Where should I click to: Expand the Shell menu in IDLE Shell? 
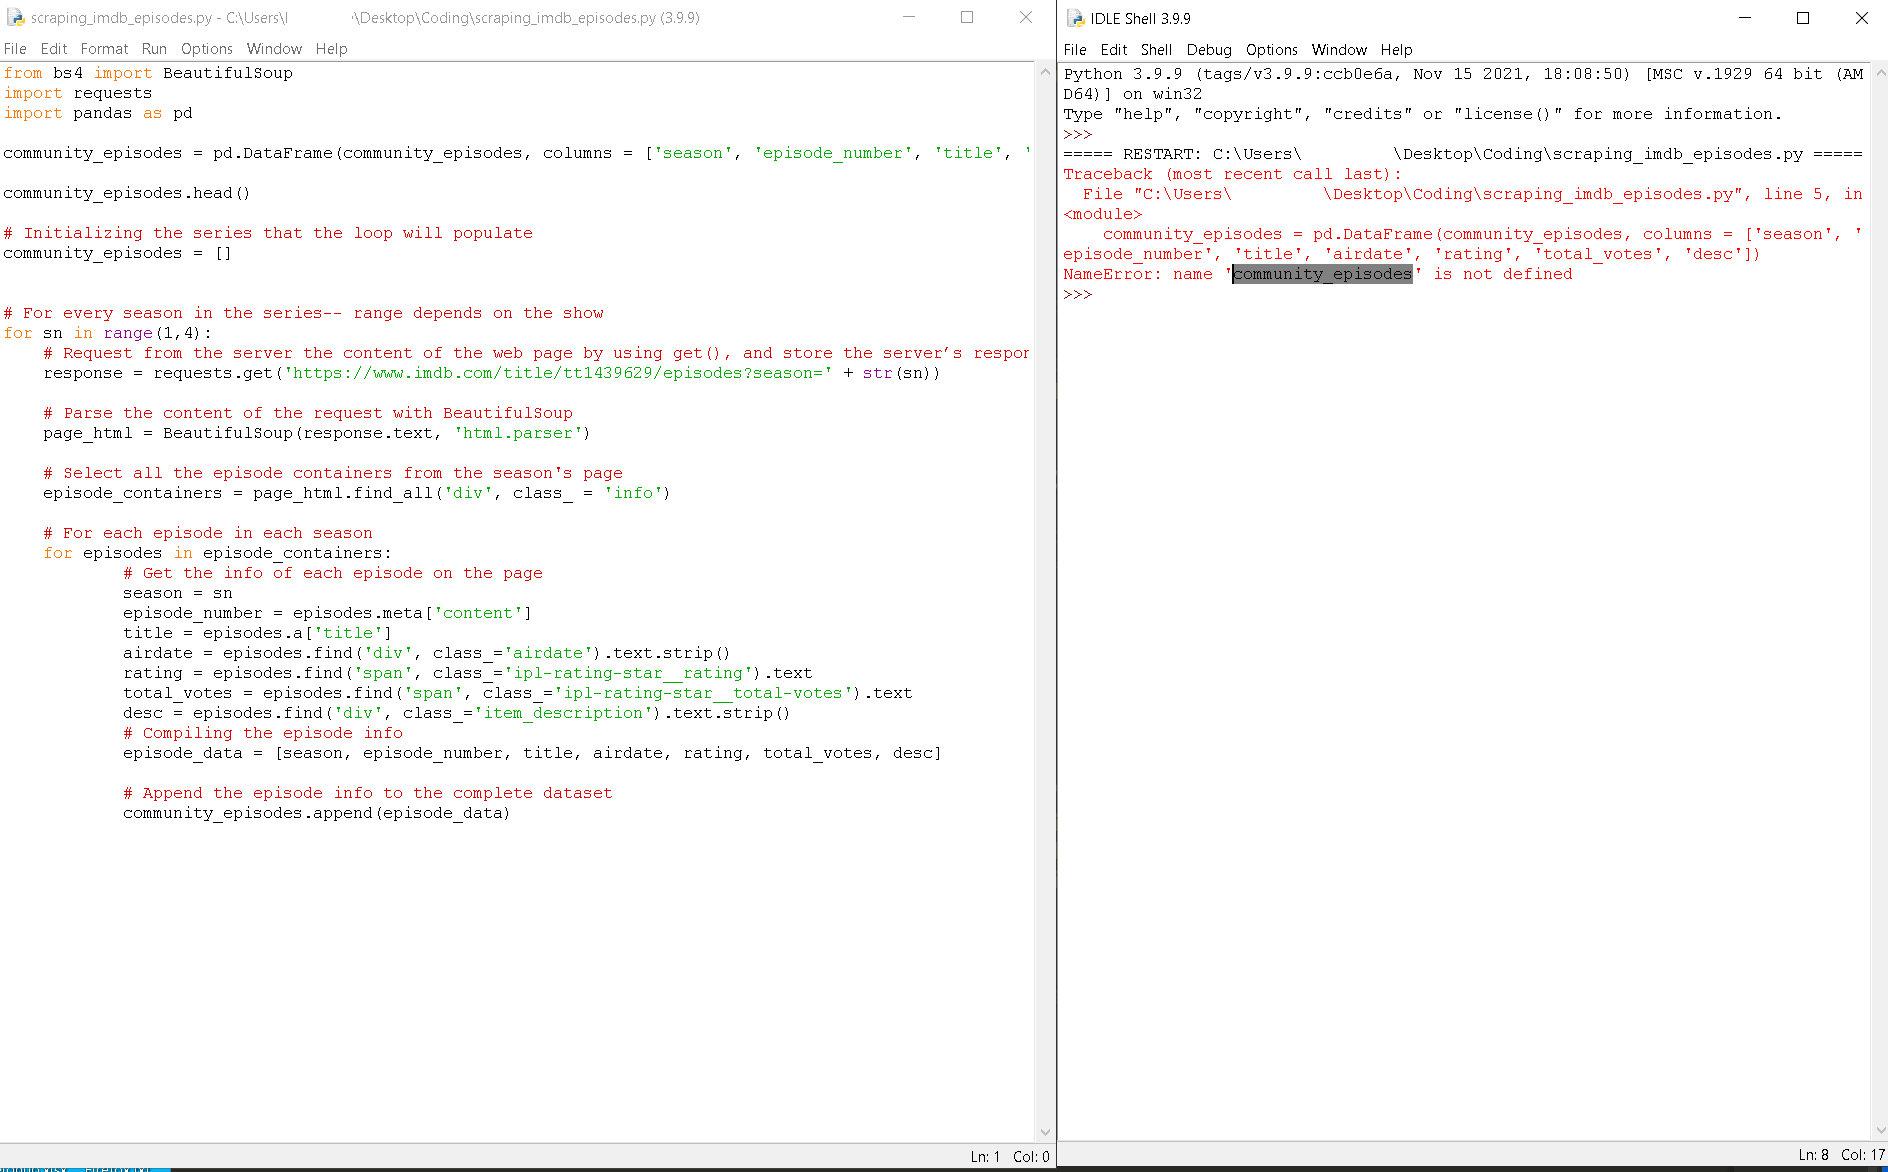(1155, 50)
